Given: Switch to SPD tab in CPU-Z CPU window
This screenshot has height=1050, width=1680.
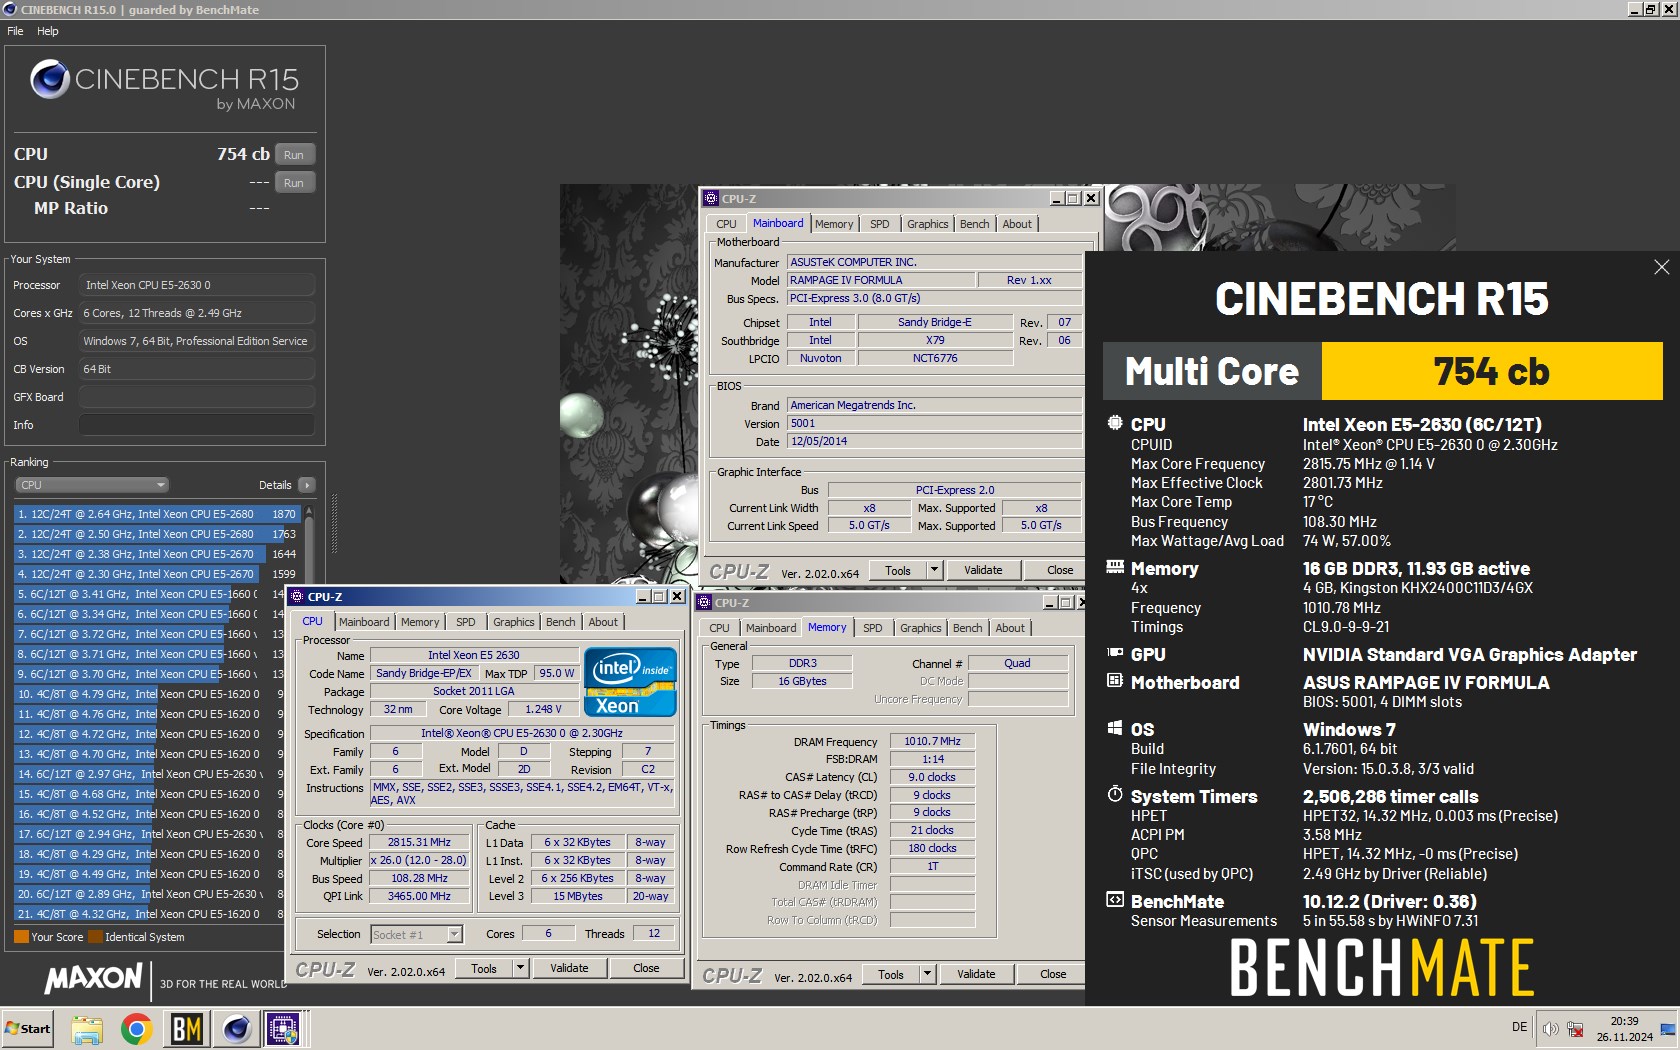Looking at the screenshot, I should [466, 622].
